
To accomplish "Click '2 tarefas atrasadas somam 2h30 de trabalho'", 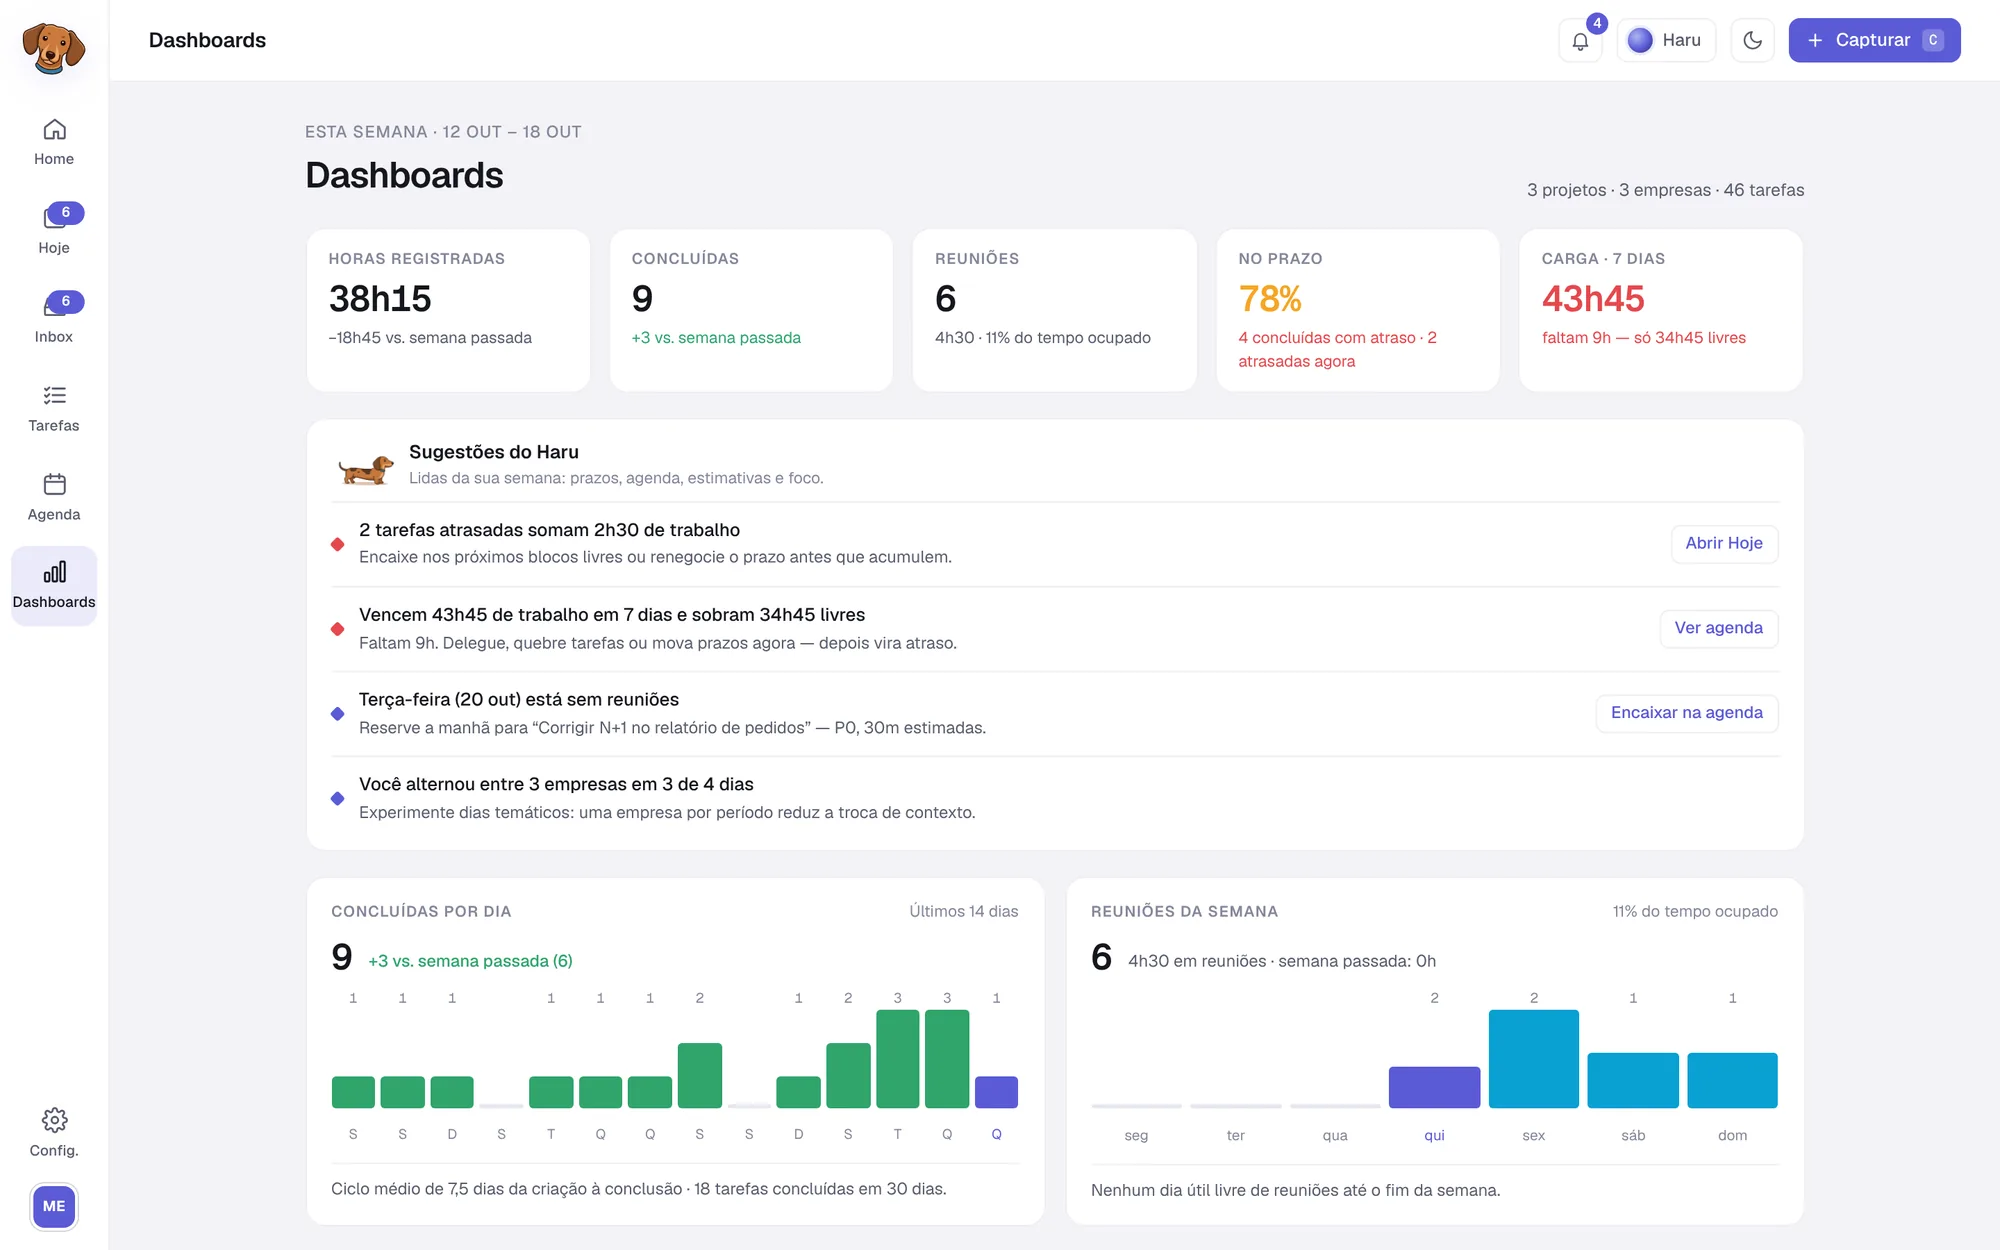I will pos(549,530).
